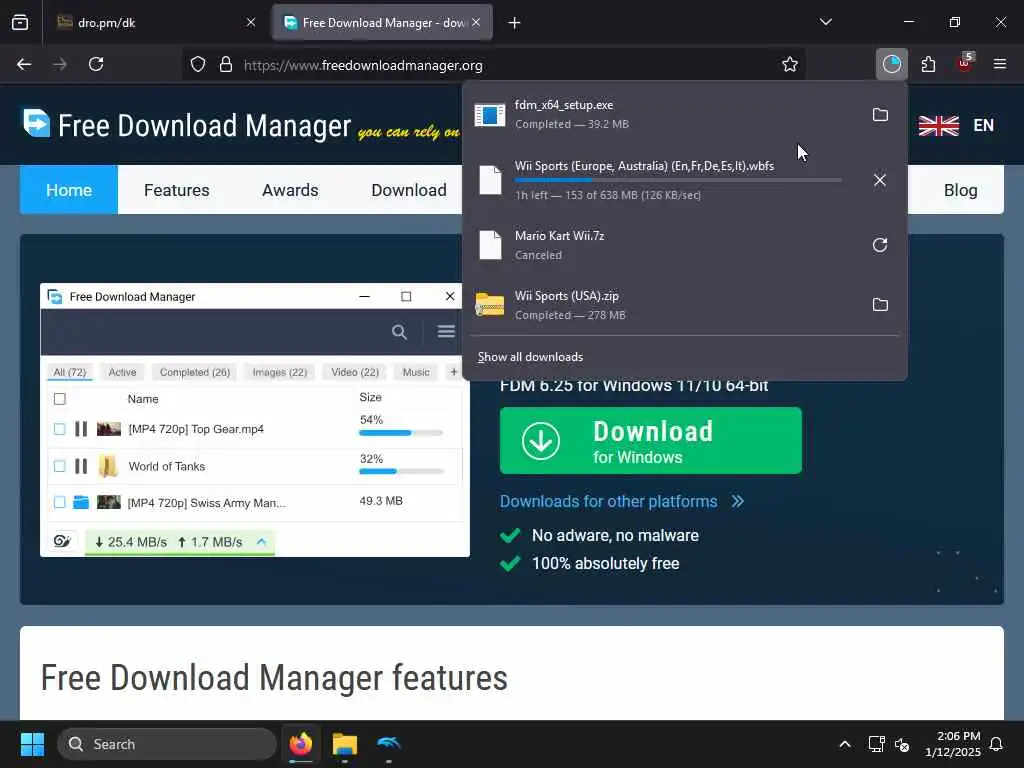Click the taskbar Search box
Viewport: 1024px width, 768px height.
(167, 744)
